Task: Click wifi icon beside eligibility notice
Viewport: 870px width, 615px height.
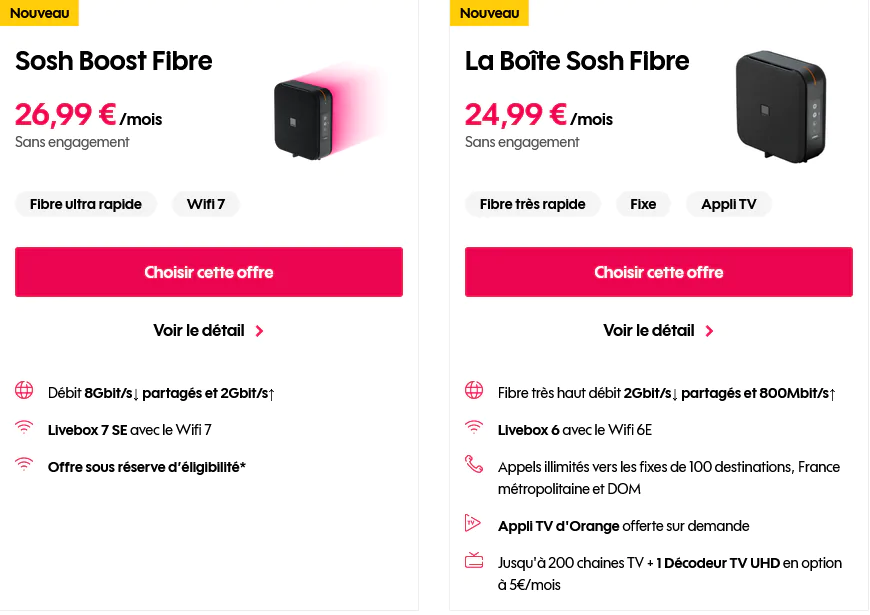Action: click(24, 465)
